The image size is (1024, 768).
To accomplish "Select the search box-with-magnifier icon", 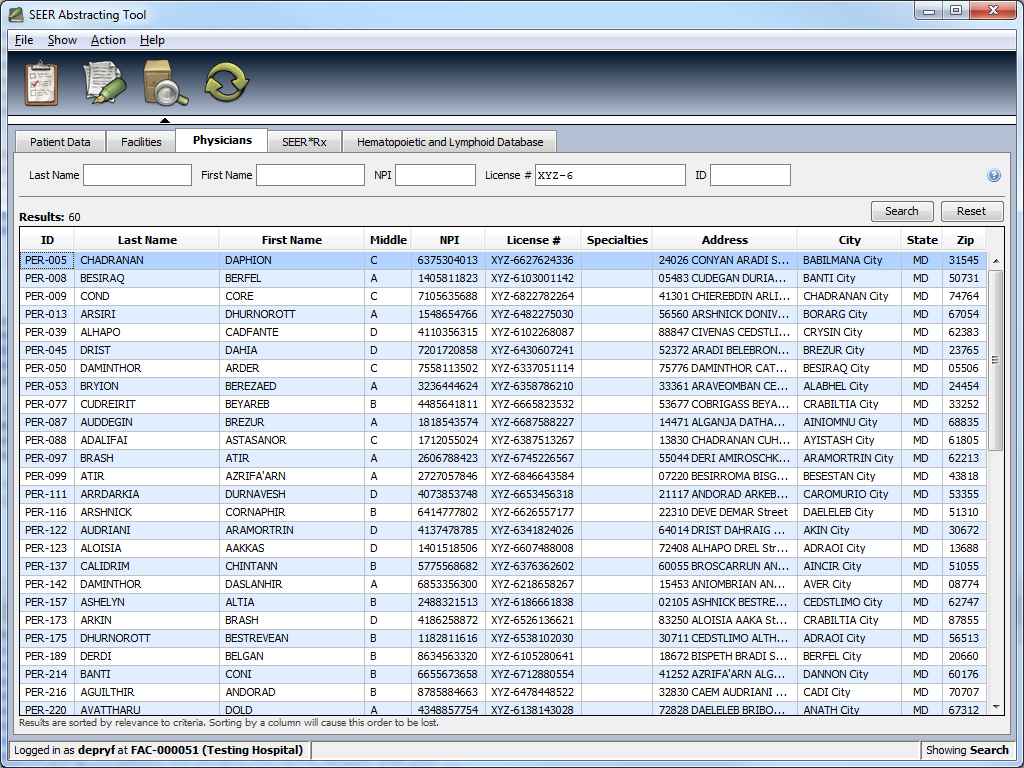I will (165, 83).
